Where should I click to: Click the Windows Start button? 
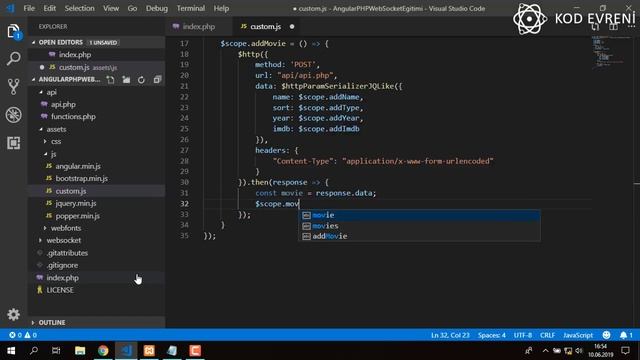coord(11,351)
